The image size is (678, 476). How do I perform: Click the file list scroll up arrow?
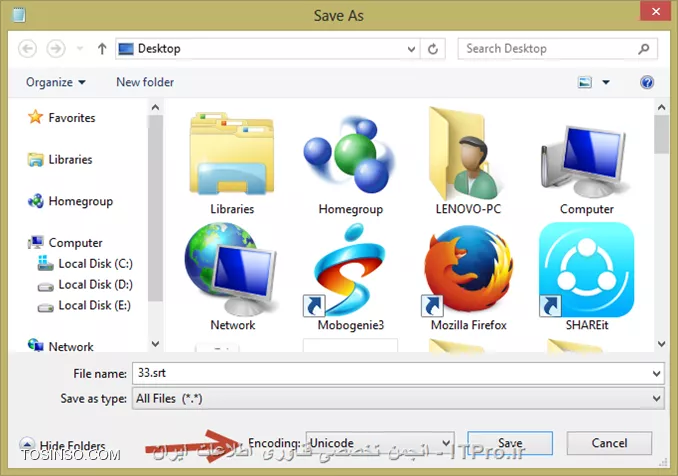coord(661,107)
